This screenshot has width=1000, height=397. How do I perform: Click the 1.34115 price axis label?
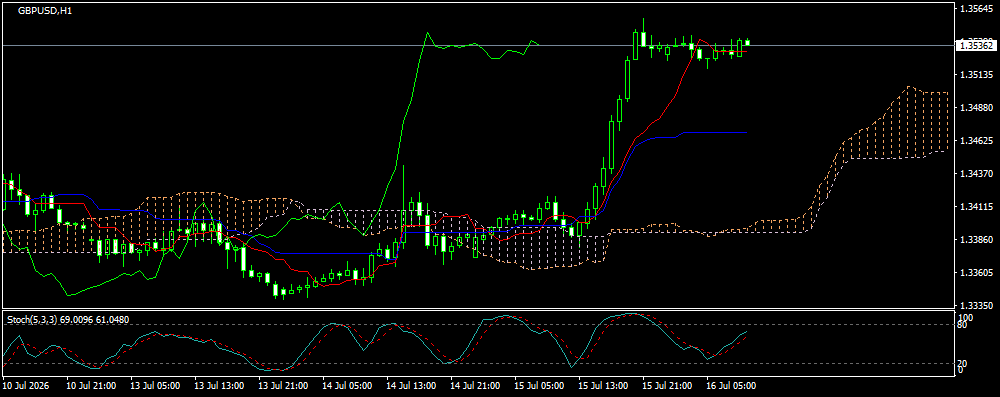pyautogui.click(x=976, y=207)
